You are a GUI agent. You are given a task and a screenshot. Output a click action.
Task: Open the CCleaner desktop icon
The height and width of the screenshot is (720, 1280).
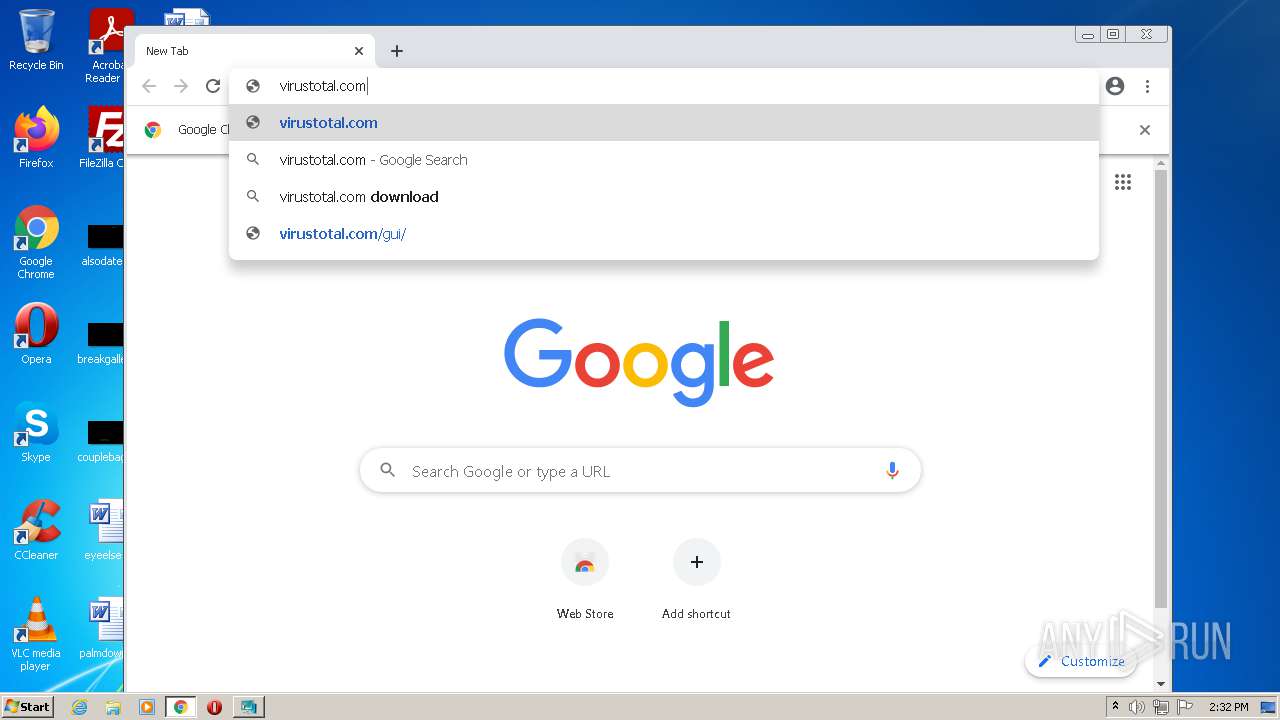point(36,530)
